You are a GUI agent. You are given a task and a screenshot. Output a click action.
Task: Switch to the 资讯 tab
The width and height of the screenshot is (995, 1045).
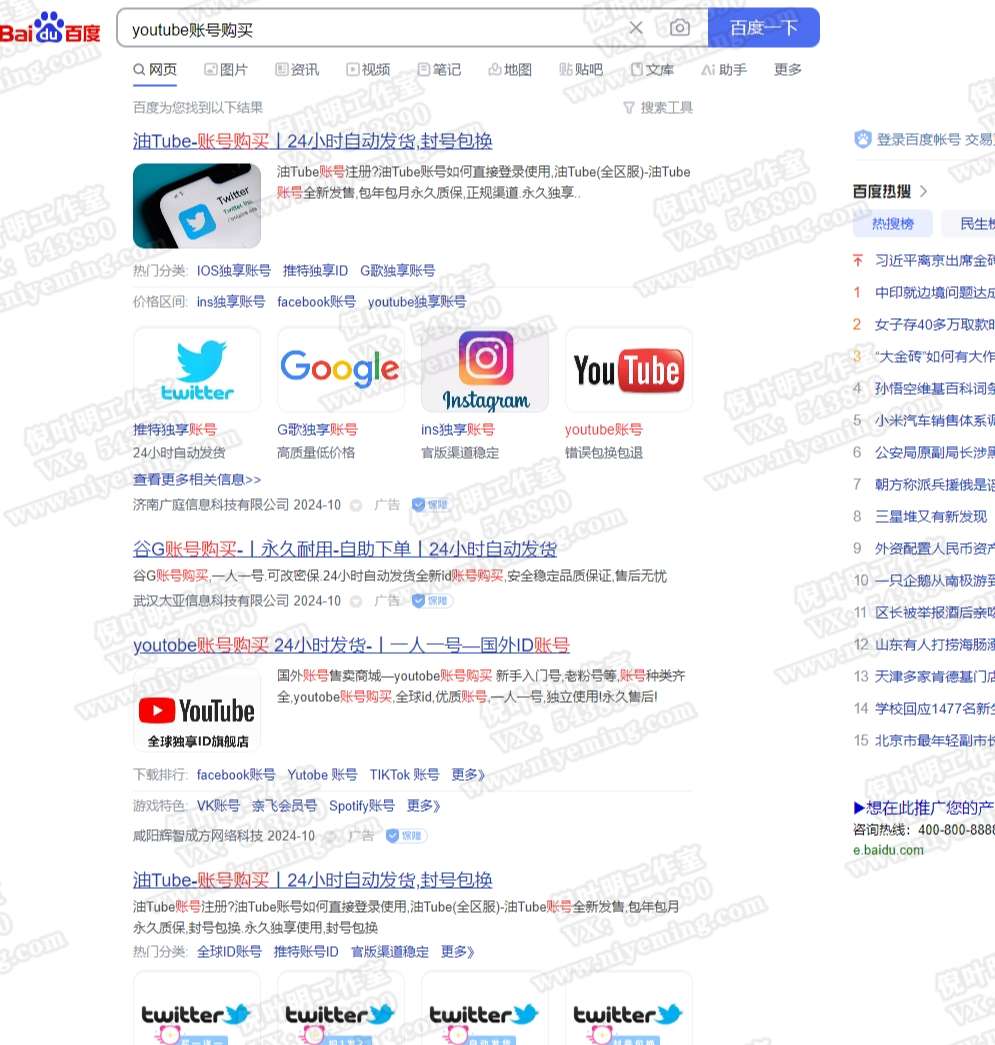tap(297, 70)
